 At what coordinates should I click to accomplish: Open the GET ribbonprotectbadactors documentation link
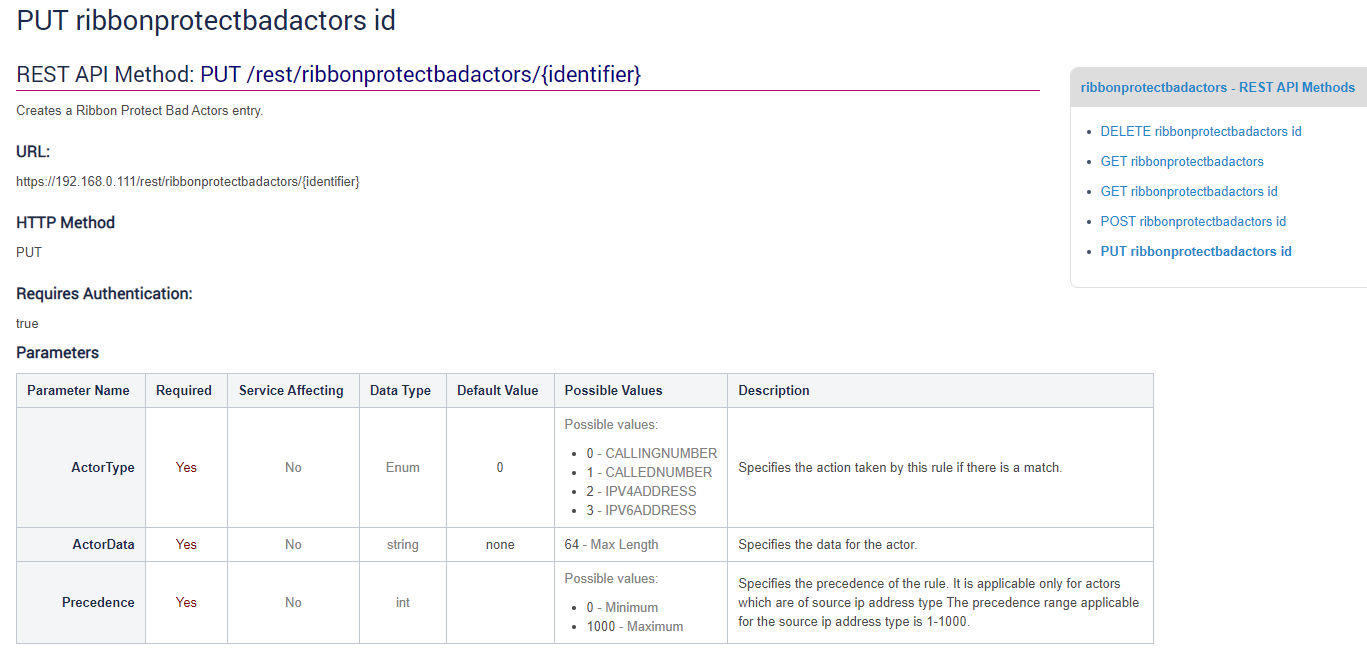tap(1182, 161)
